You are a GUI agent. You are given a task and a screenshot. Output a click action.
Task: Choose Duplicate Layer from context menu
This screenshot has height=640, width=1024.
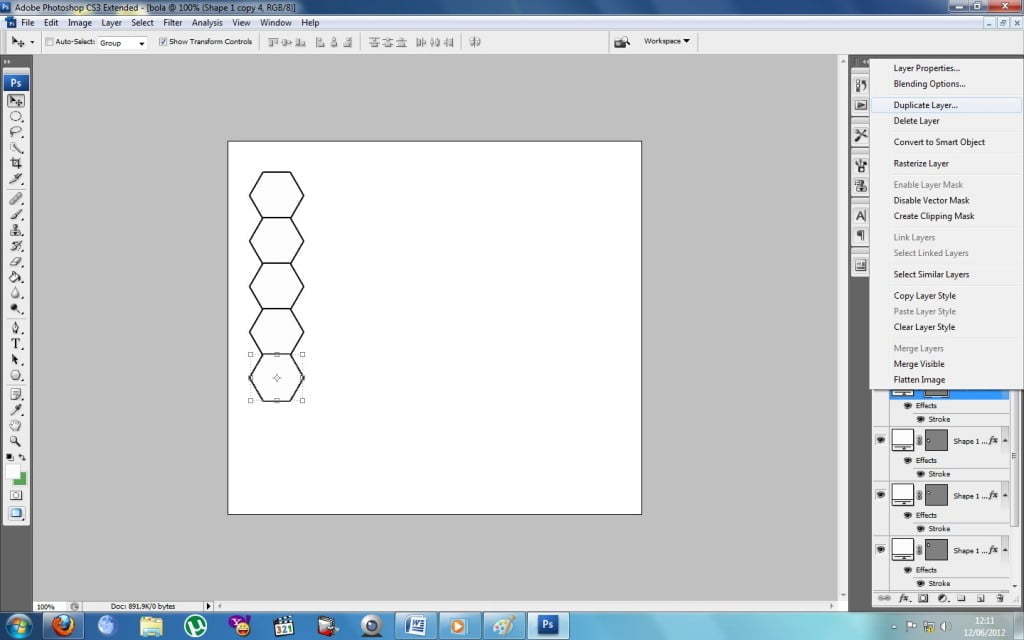coord(925,105)
